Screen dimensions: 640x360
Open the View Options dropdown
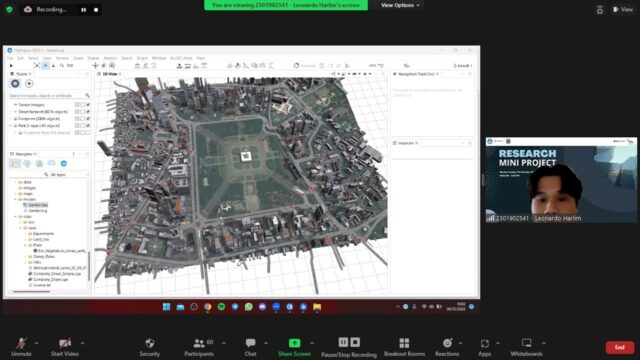point(400,5)
